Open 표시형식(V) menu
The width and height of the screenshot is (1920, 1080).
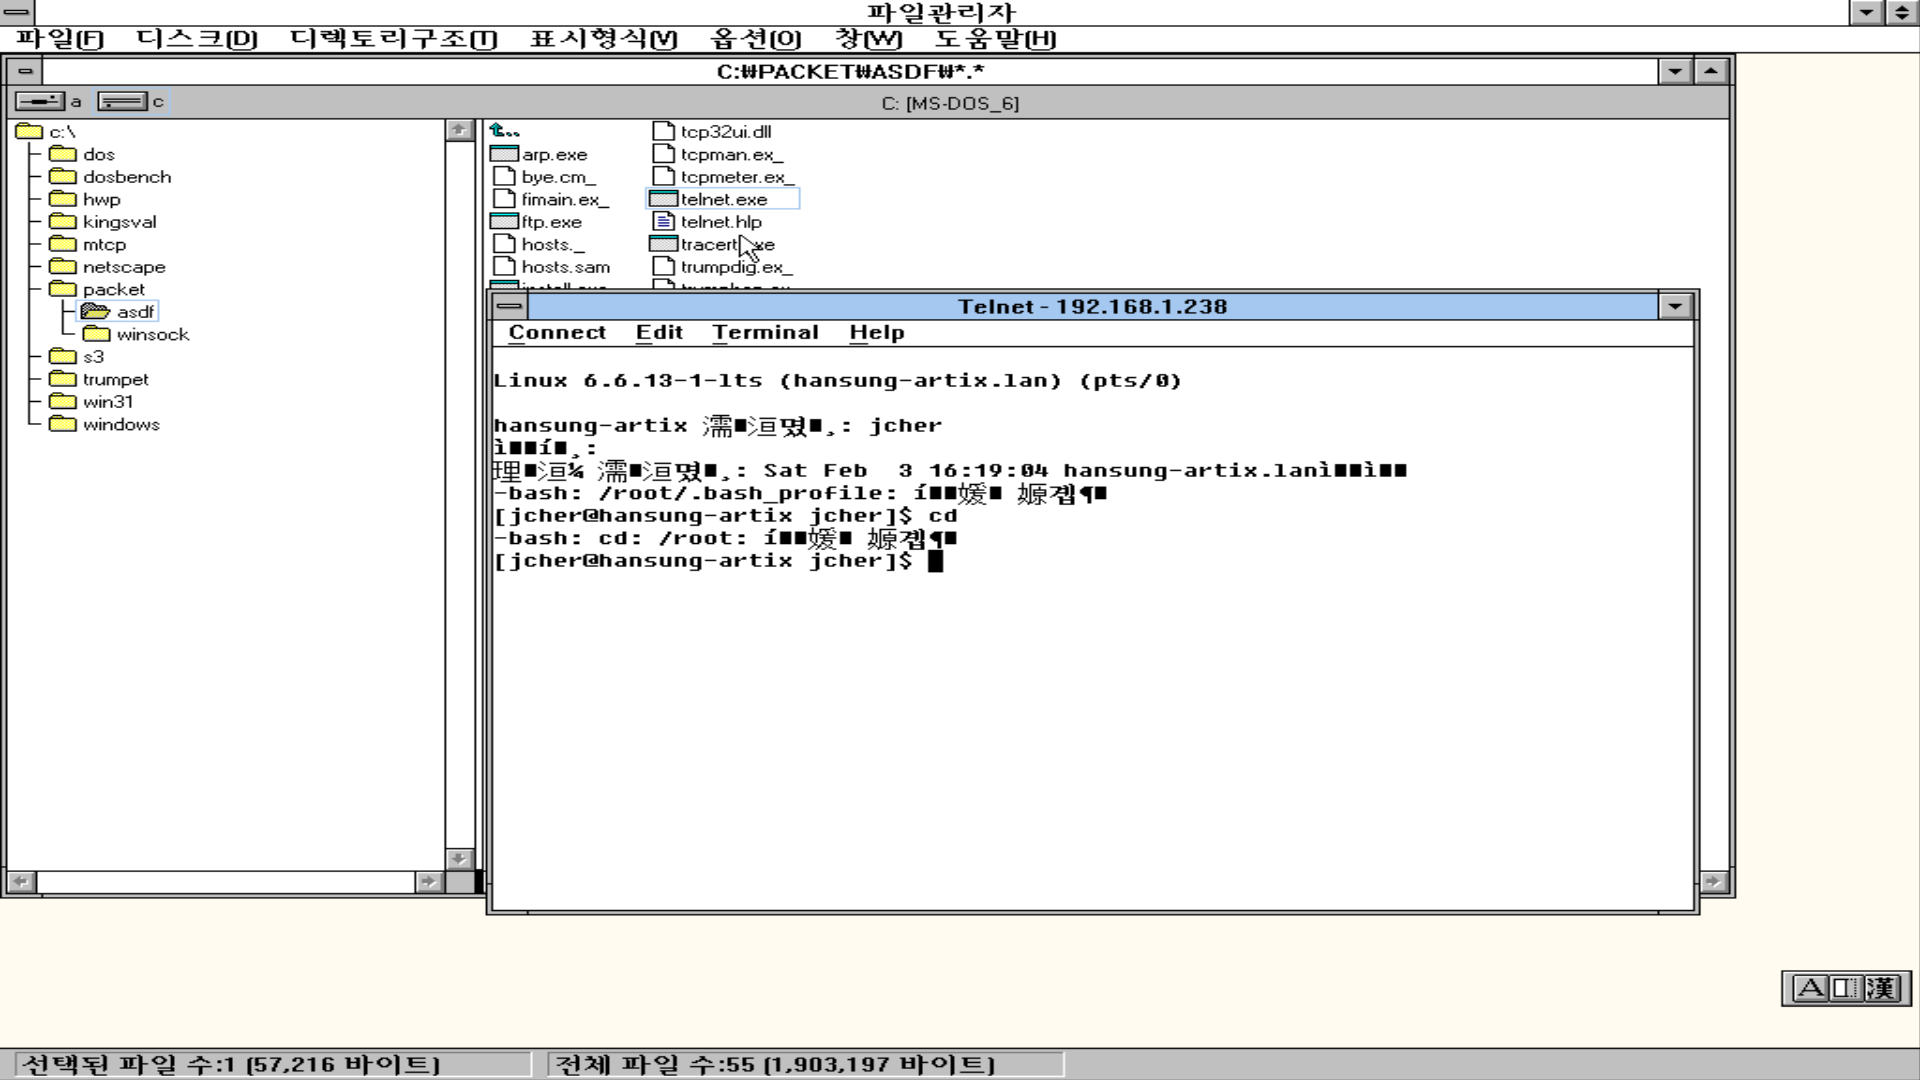tap(603, 39)
